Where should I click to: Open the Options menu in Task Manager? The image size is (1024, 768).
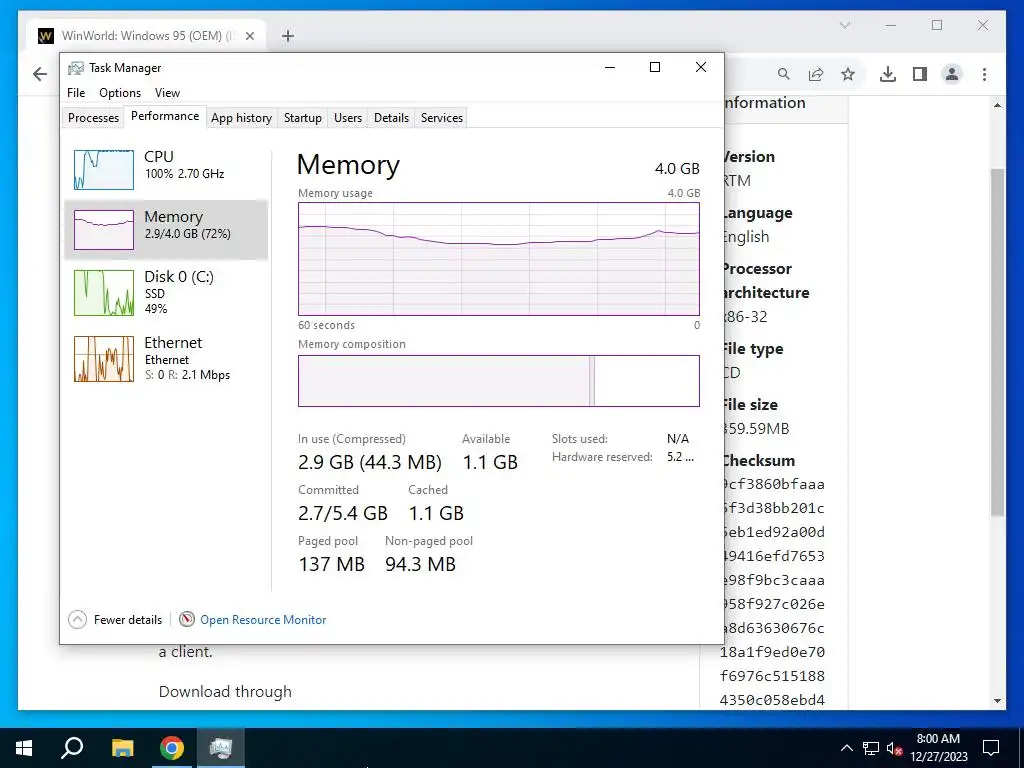(120, 93)
